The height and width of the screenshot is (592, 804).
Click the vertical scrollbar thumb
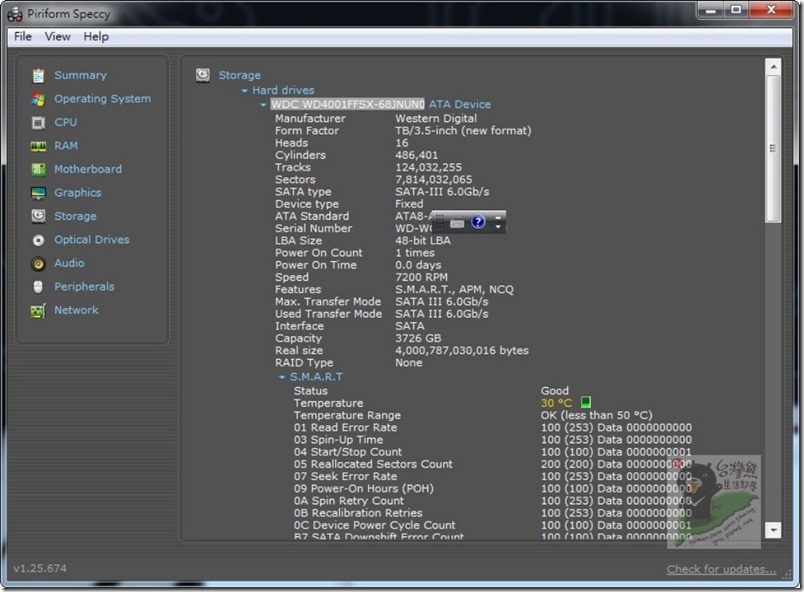tap(773, 149)
